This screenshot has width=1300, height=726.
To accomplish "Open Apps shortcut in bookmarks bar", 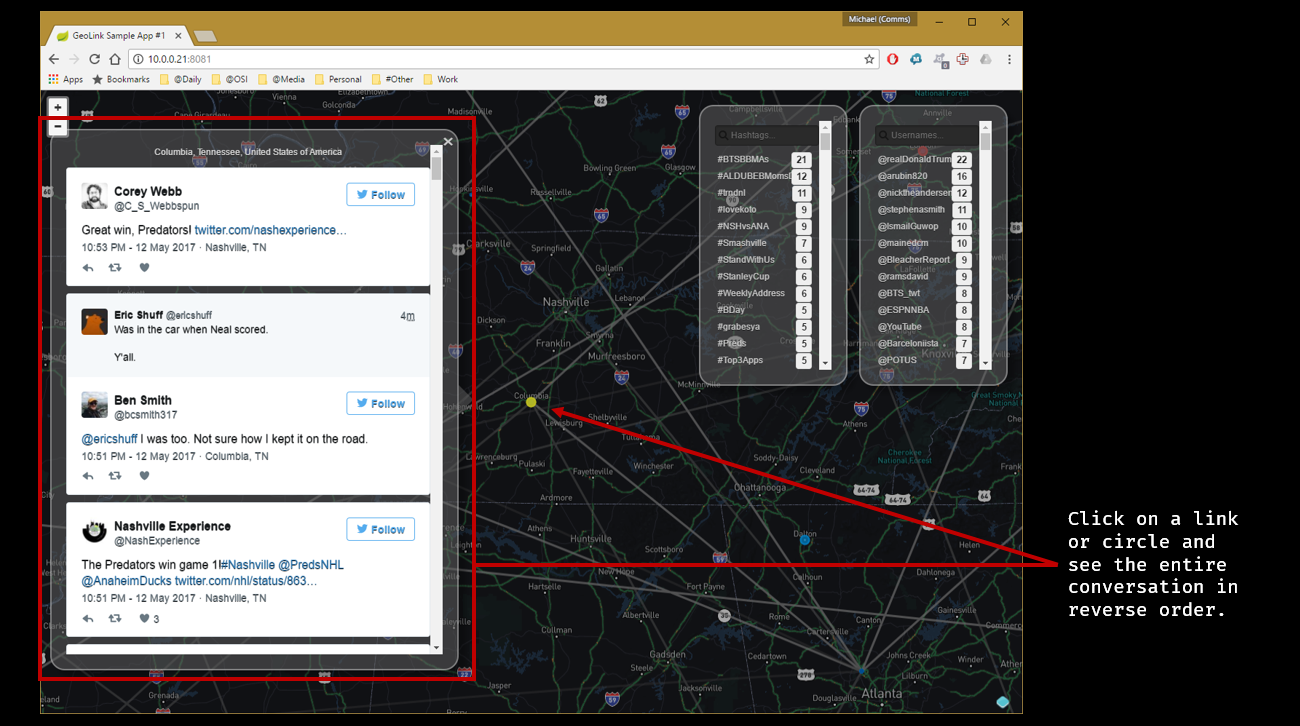I will (x=66, y=79).
